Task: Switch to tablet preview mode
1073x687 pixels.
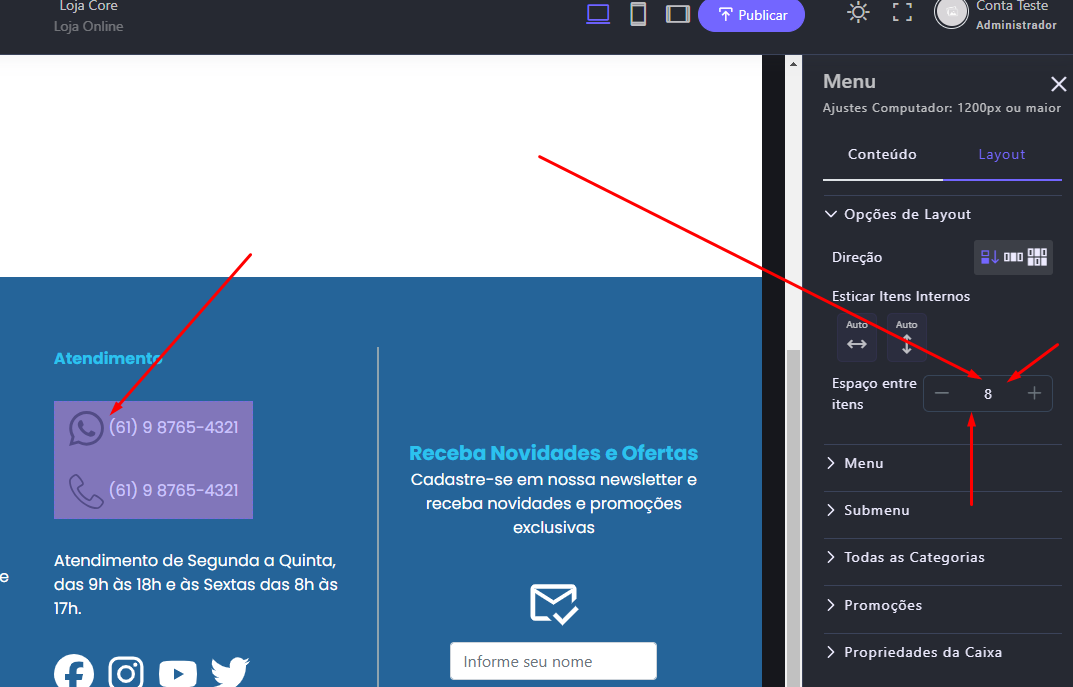Action: coord(678,14)
